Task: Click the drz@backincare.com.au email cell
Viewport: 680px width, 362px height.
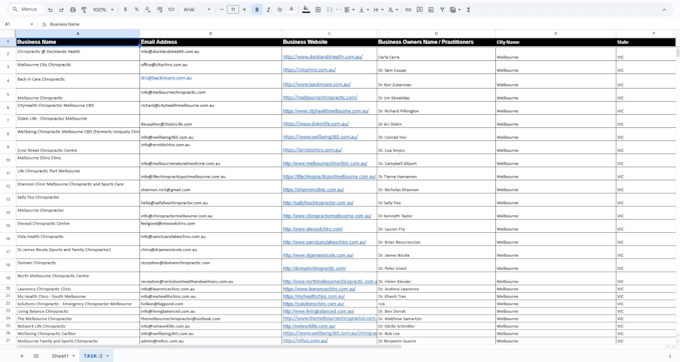Action: coord(210,81)
